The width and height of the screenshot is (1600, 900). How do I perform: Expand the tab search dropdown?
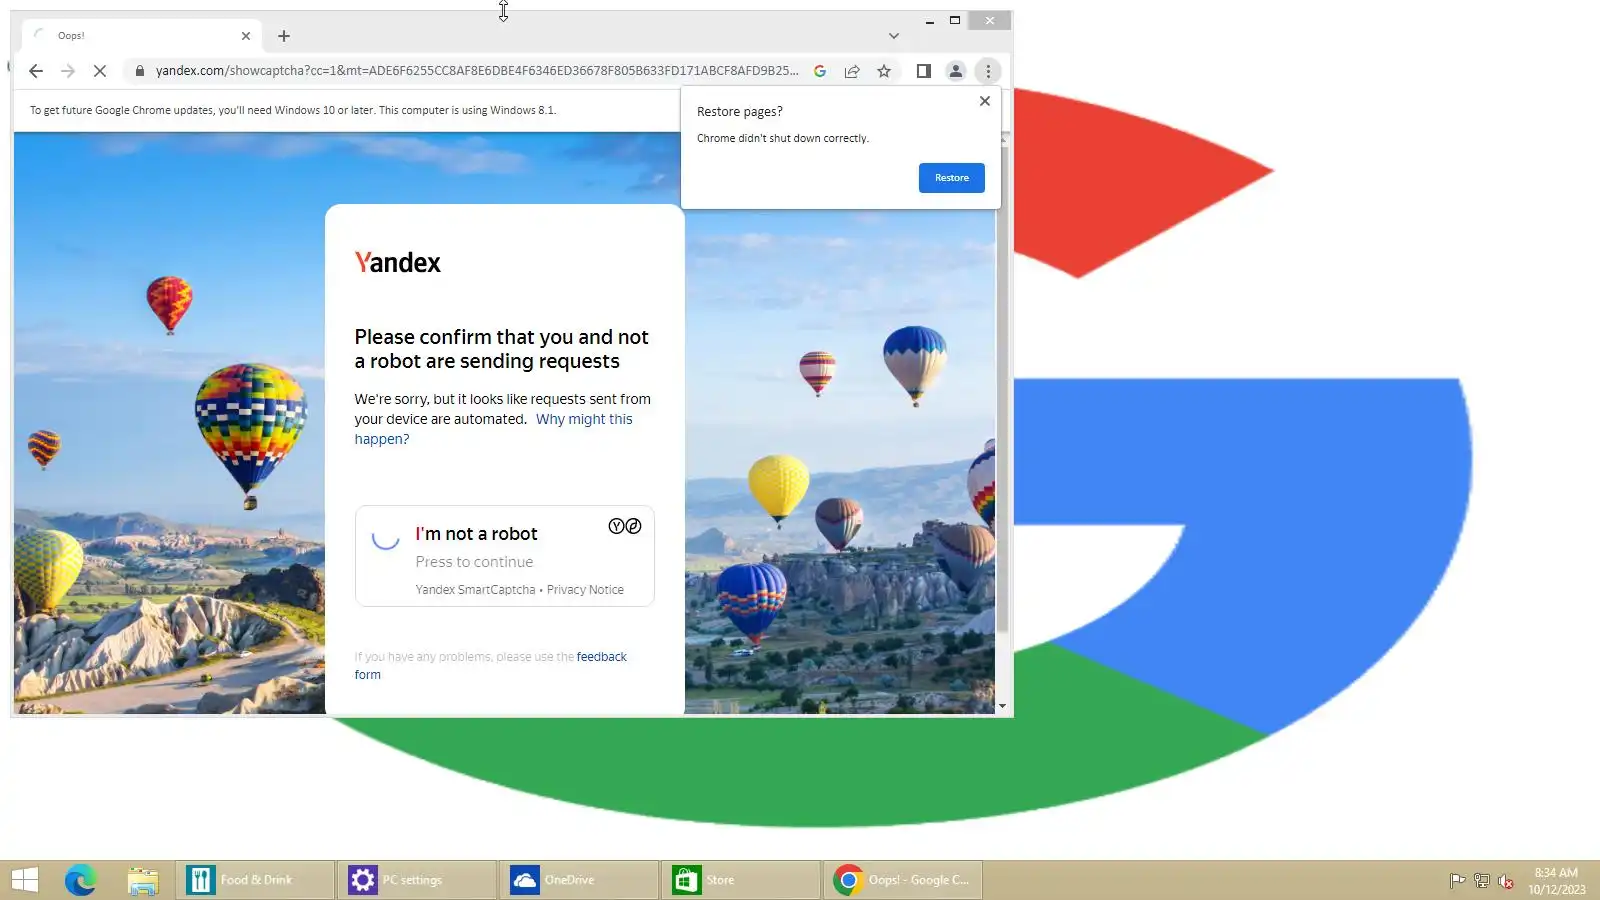(x=894, y=36)
